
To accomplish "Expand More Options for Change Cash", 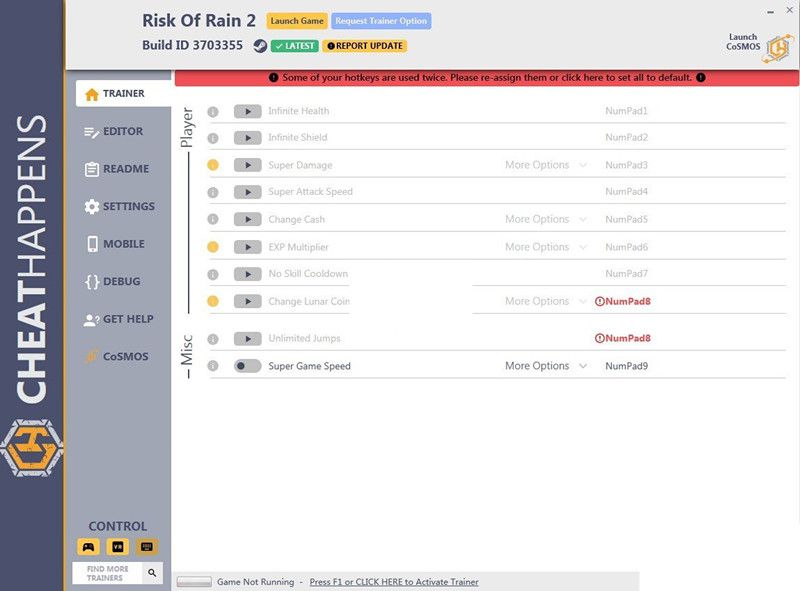I will [x=545, y=219].
